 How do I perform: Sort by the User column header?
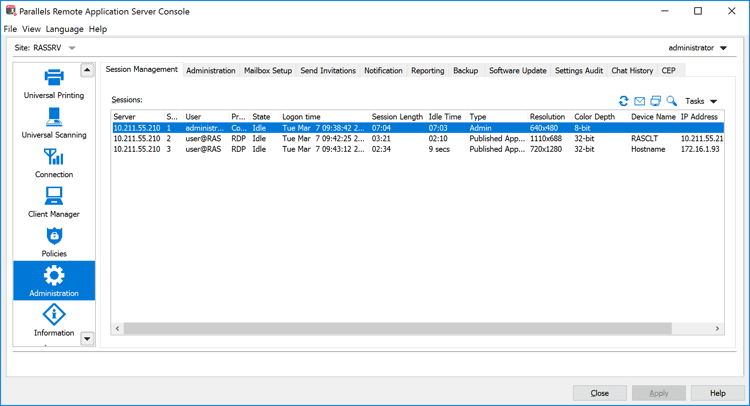click(206, 117)
